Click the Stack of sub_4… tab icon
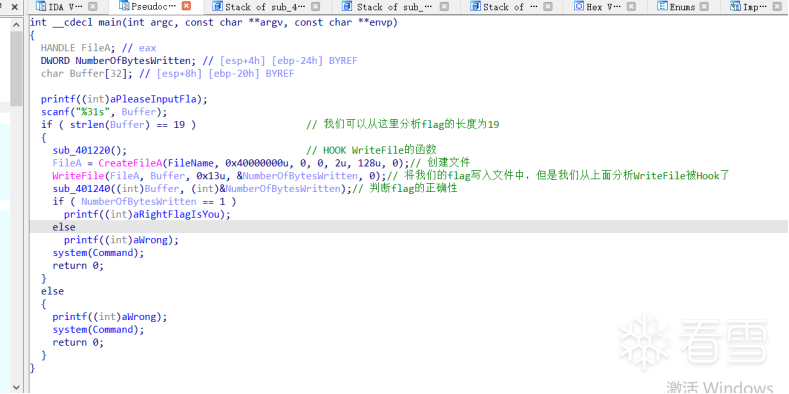 (217, 7)
